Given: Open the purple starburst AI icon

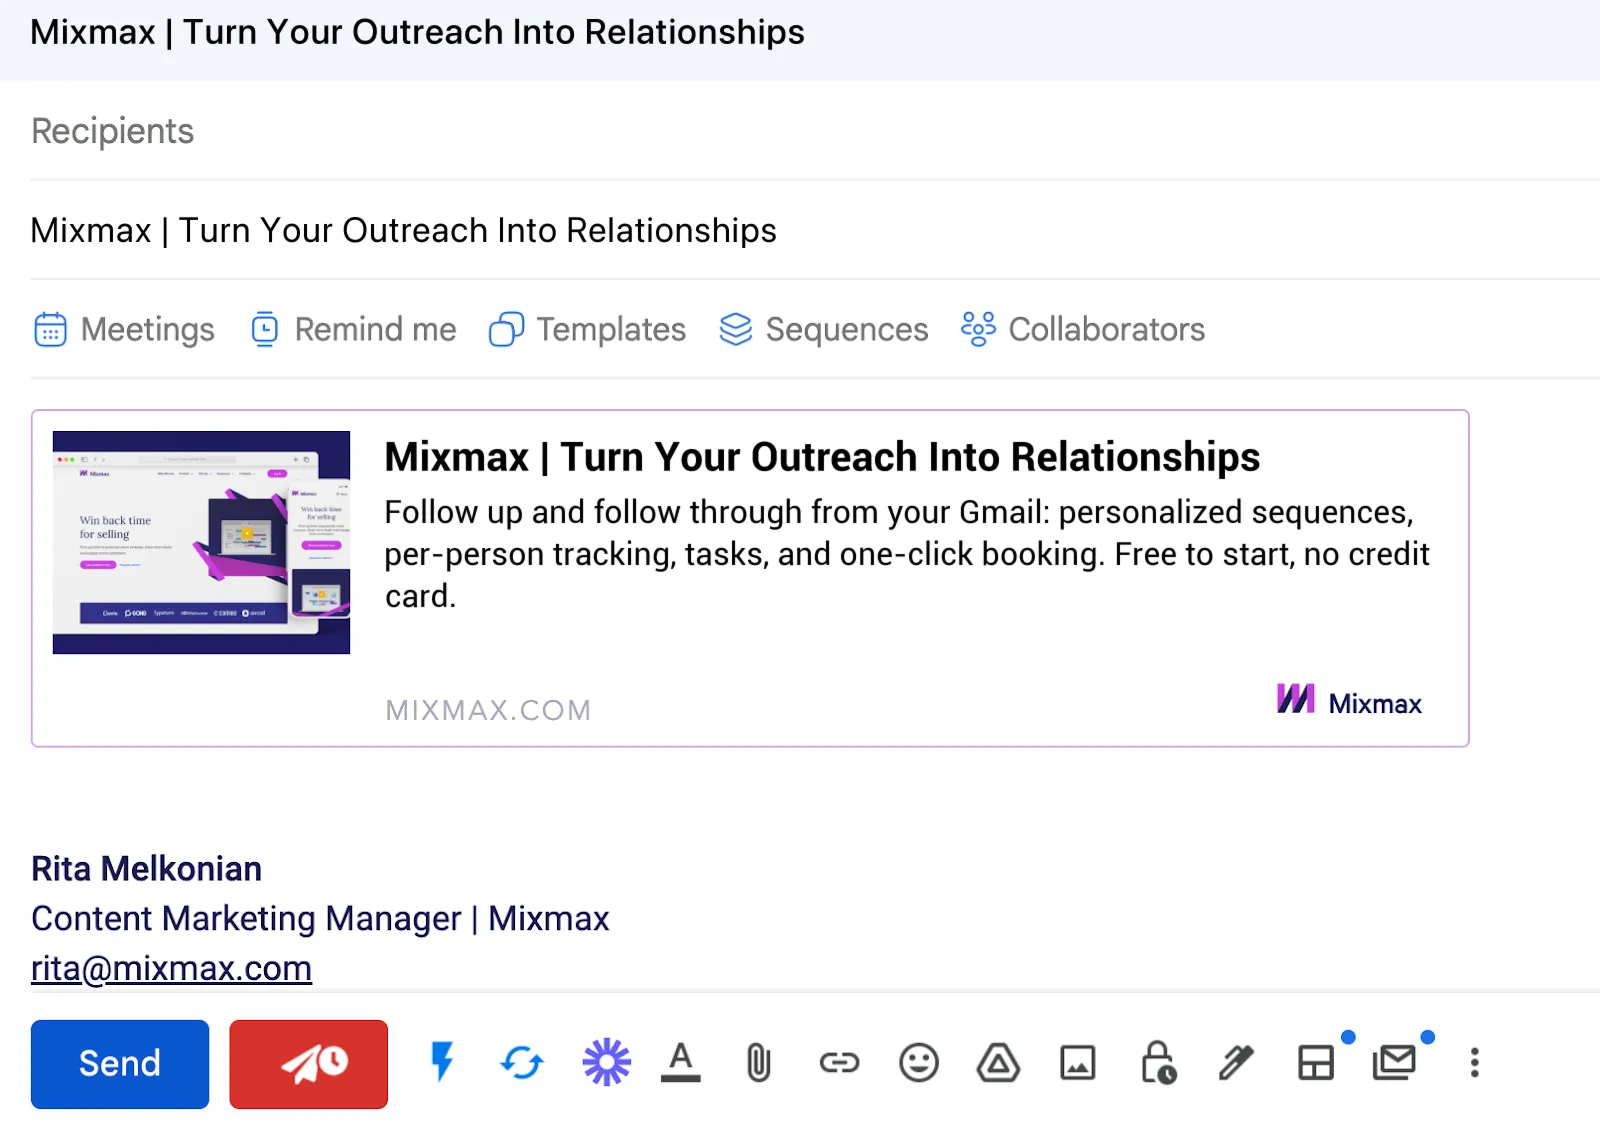Looking at the screenshot, I should (x=607, y=1062).
